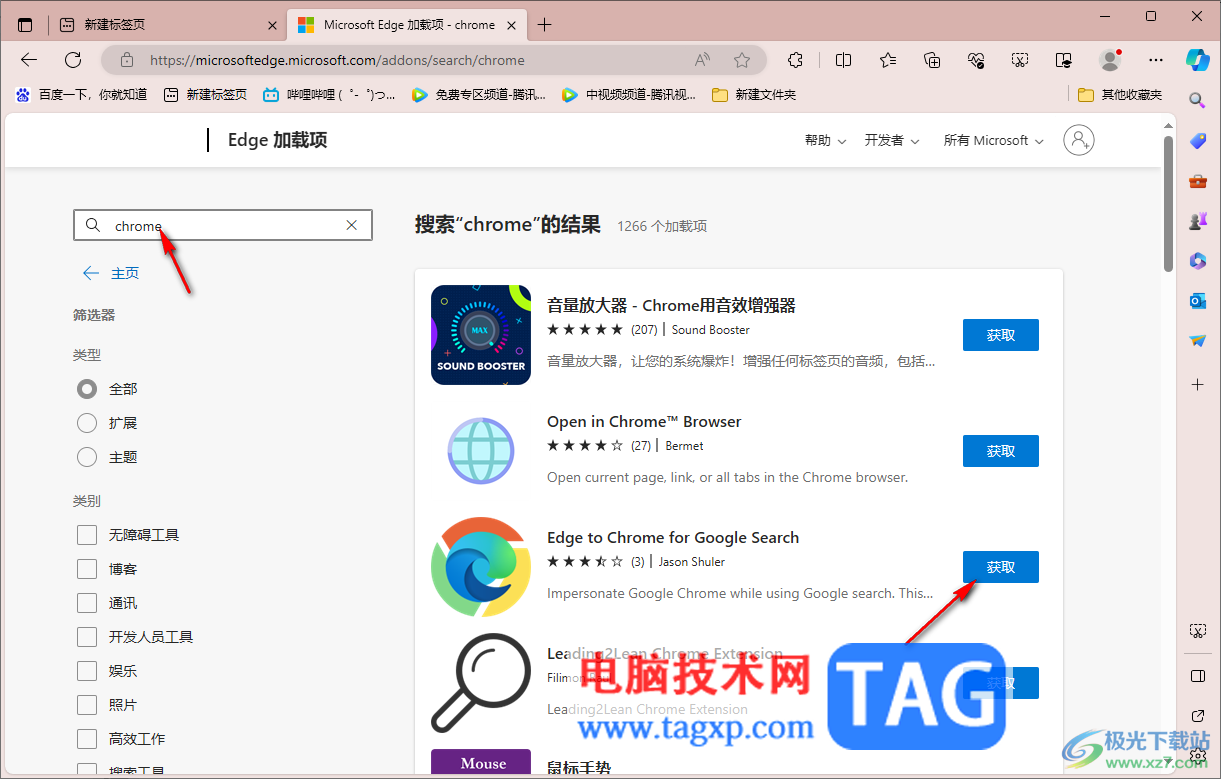Select the 扩展 type radio button
Screen dimensions: 1221x779
pyautogui.click(x=87, y=423)
